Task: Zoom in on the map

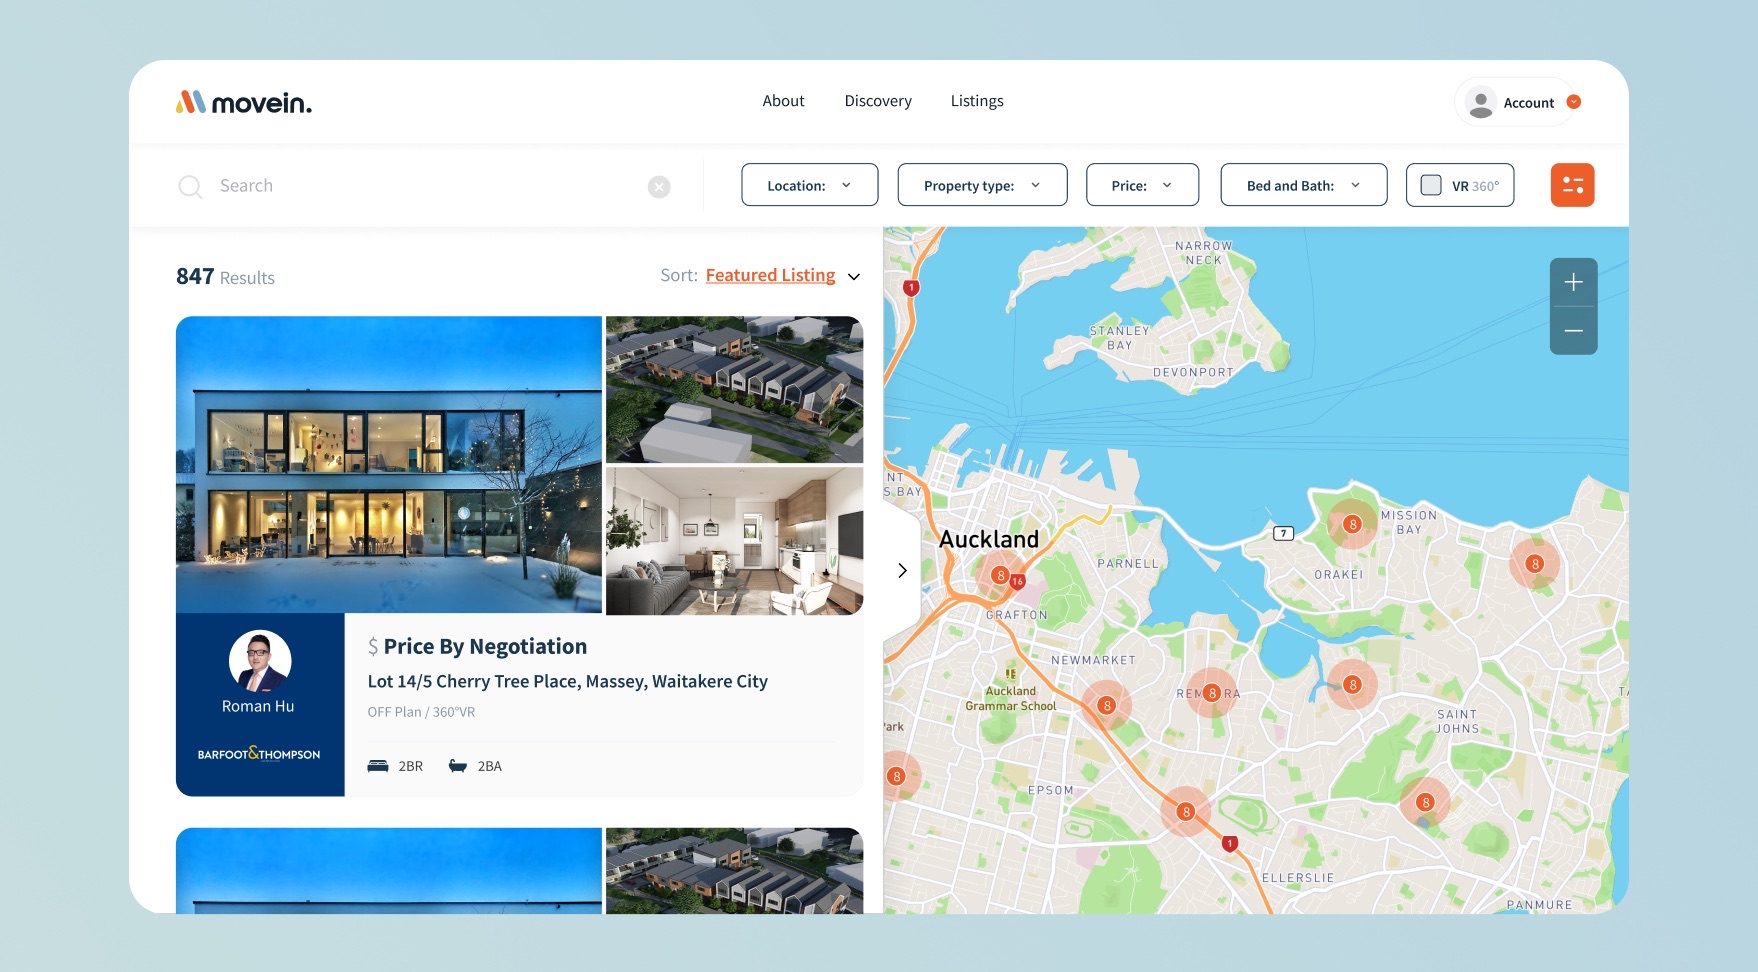Action: (1573, 282)
